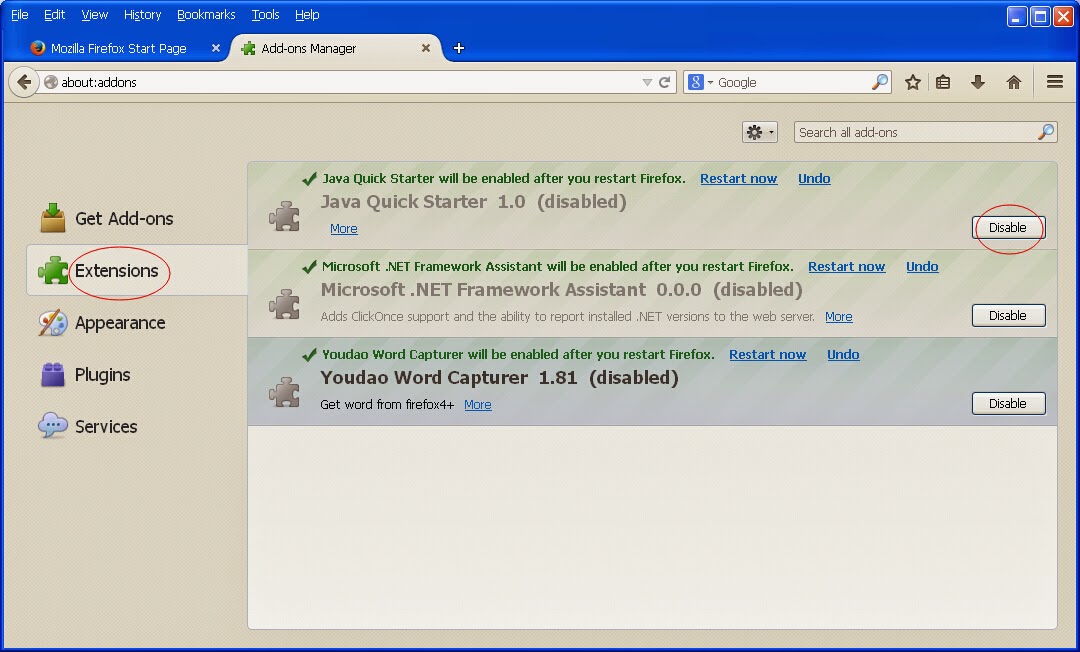Open the Tools menu
Viewport: 1080px width, 652px height.
click(265, 14)
